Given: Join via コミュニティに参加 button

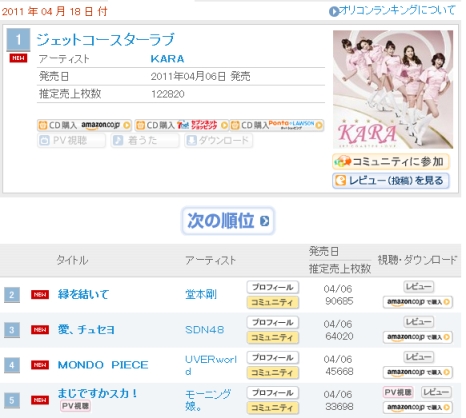Looking at the screenshot, I should (x=391, y=162).
